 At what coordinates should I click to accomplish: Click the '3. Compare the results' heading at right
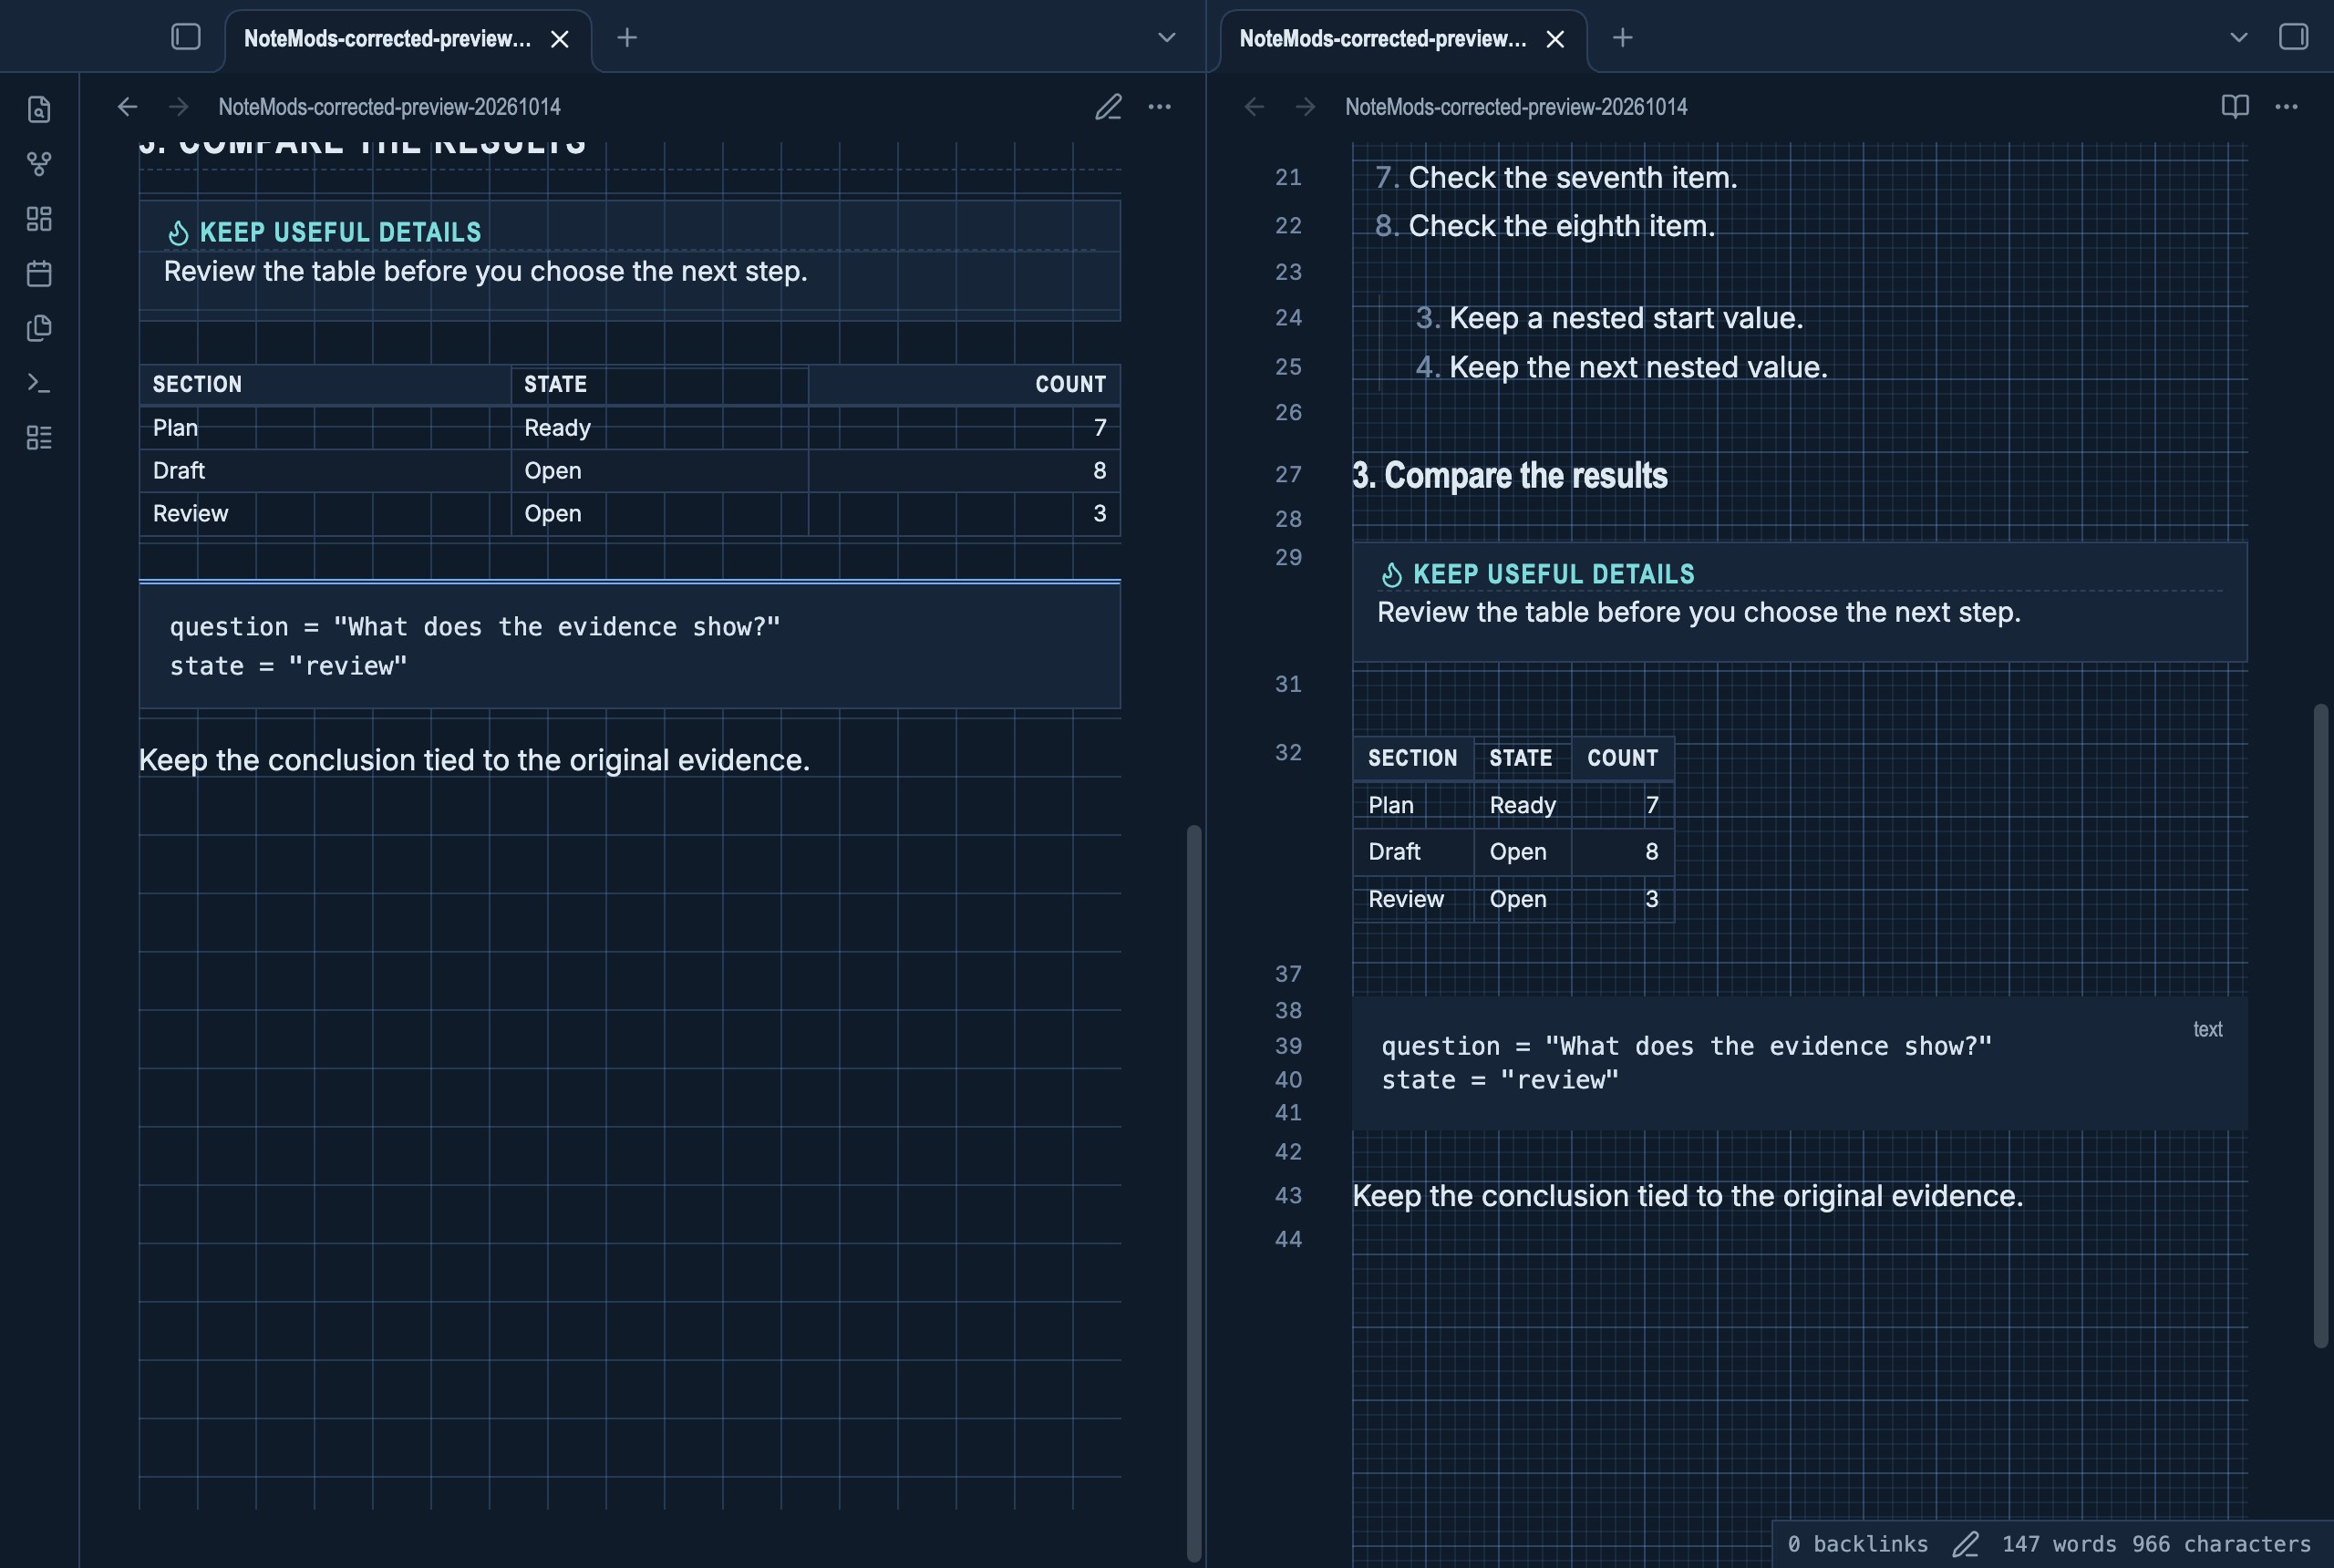[1509, 475]
